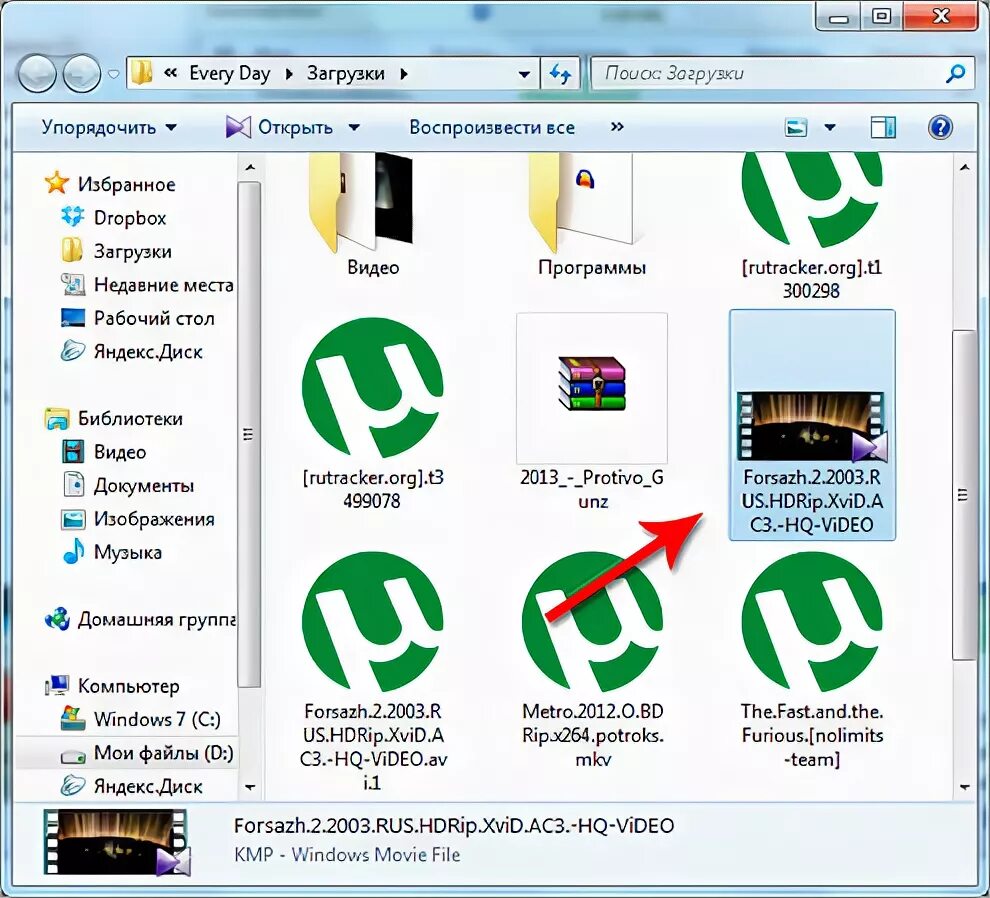Select Every Day in address breadcrumb
Screen dimensions: 990x898
click(x=230, y=73)
